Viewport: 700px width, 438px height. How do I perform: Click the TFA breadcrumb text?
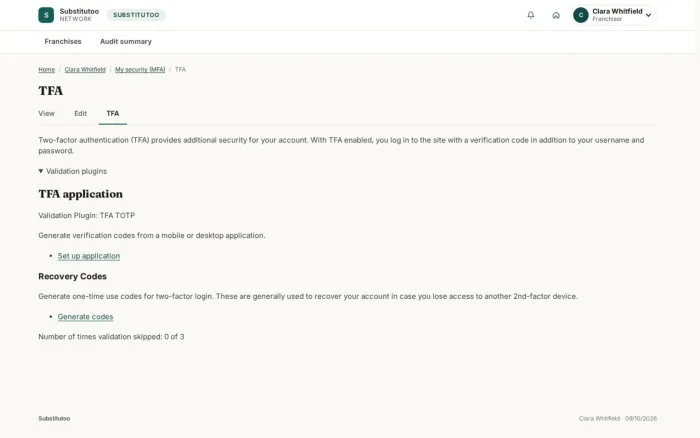pyautogui.click(x=180, y=70)
